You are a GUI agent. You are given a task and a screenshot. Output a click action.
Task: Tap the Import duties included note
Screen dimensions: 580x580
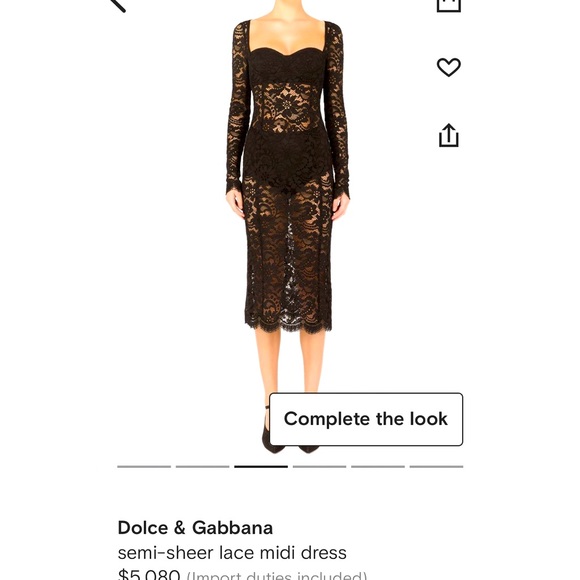[x=277, y=576]
